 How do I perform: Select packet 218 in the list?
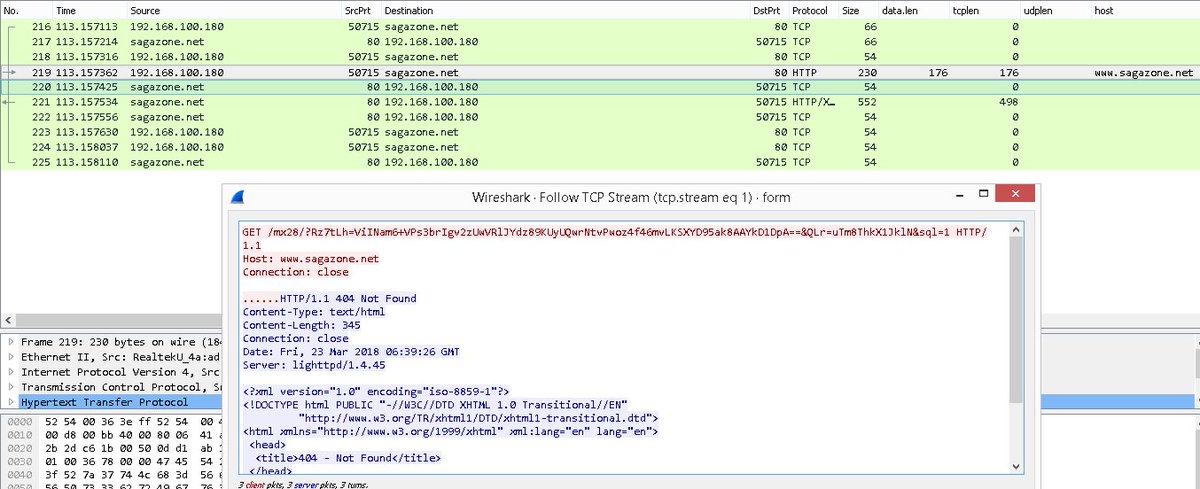coord(600,58)
